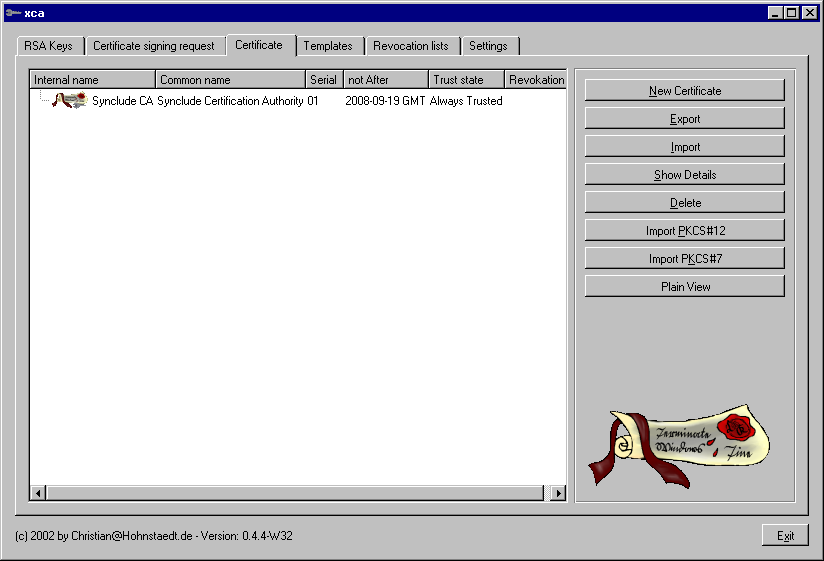Screen dimensions: 824x561
Task: Open the Settings tab
Action: pos(488,46)
